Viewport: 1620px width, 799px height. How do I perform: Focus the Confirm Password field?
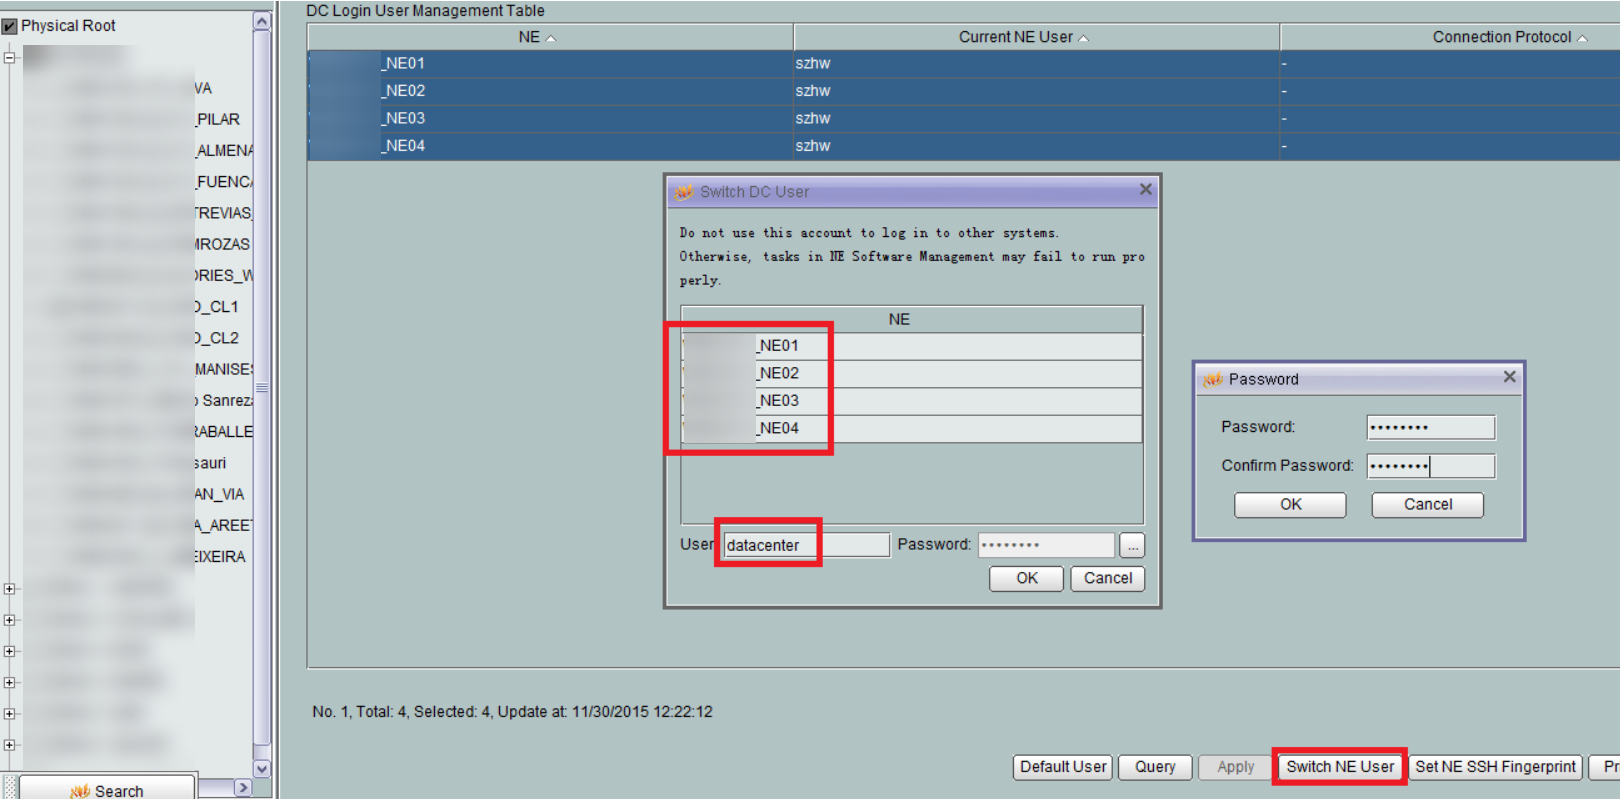[1431, 466]
